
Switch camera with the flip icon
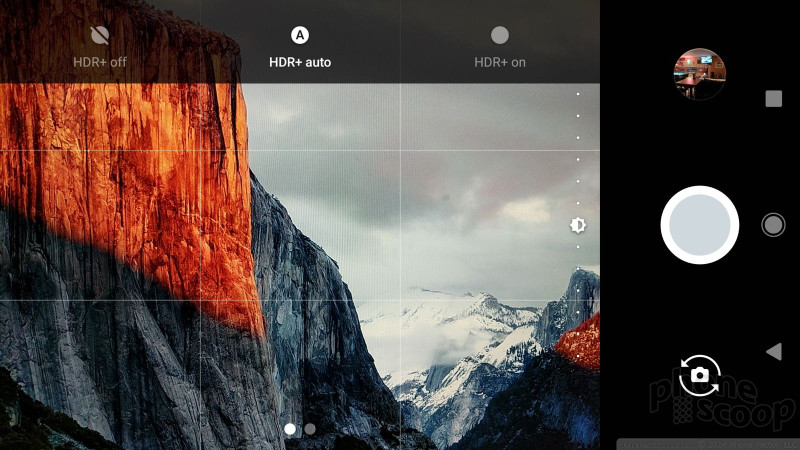[699, 376]
